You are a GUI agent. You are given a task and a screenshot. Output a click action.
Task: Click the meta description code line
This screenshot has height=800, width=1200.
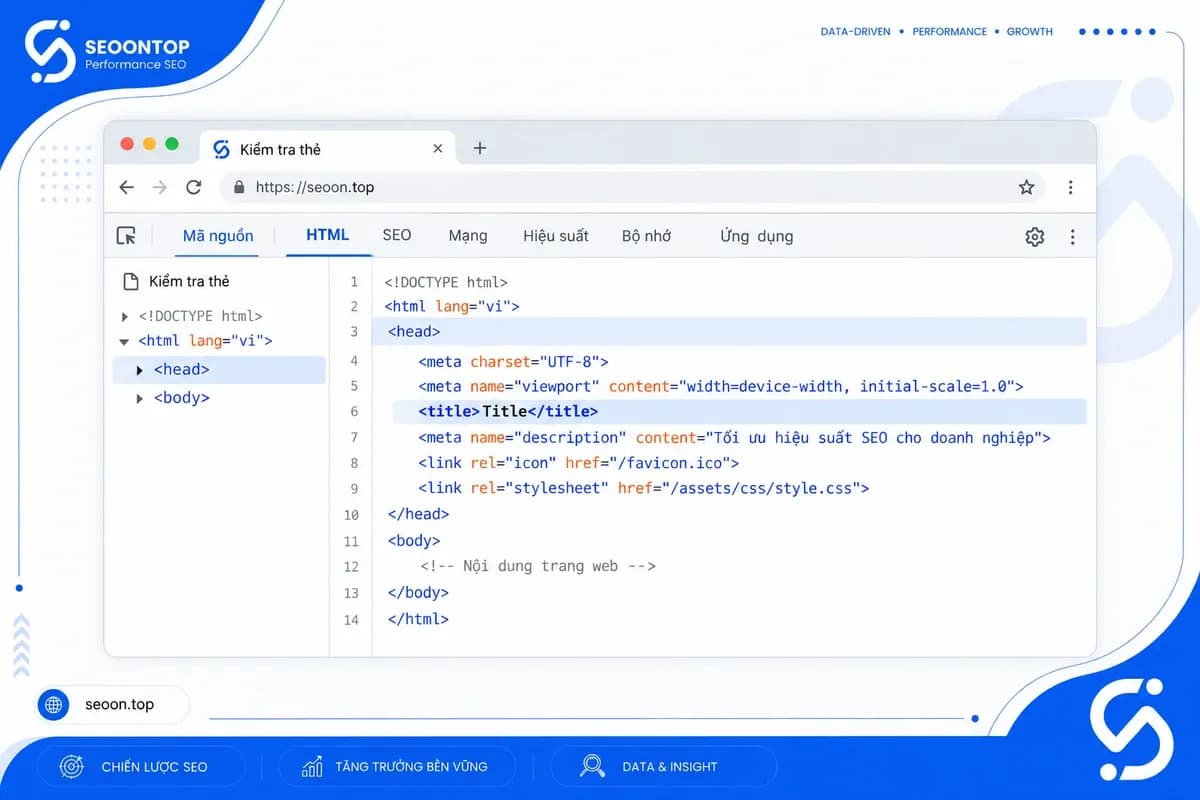point(735,437)
